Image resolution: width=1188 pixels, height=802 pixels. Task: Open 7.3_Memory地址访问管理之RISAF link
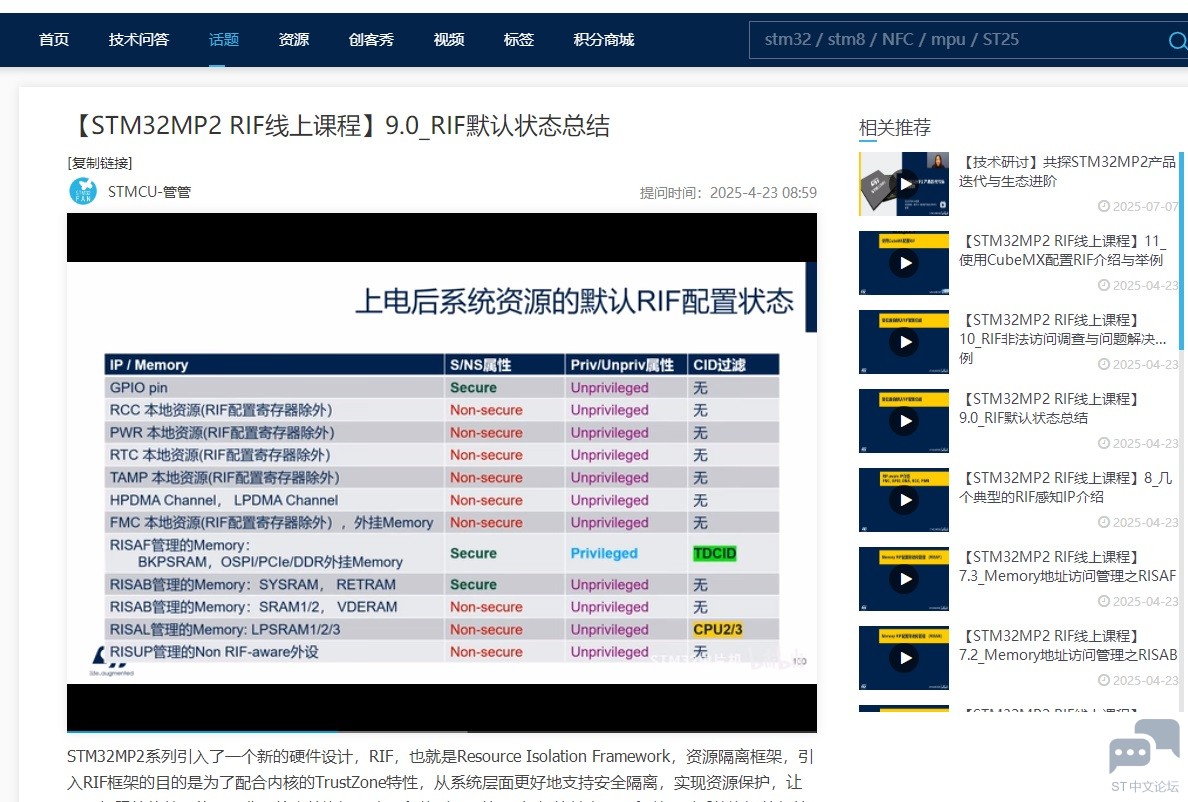[1068, 566]
